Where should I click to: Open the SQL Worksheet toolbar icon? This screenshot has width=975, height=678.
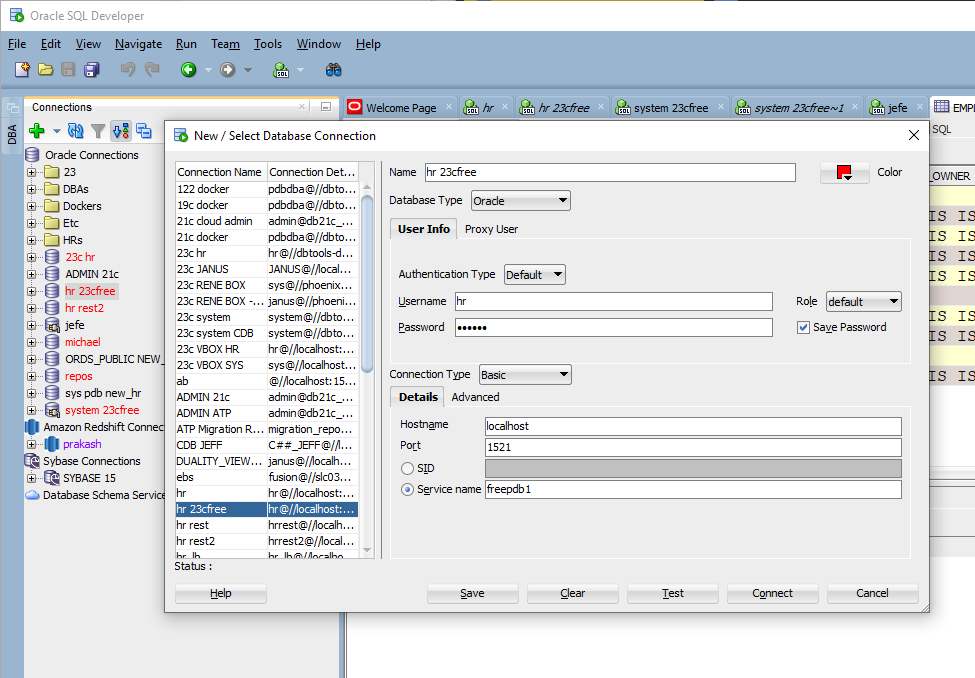pos(281,70)
